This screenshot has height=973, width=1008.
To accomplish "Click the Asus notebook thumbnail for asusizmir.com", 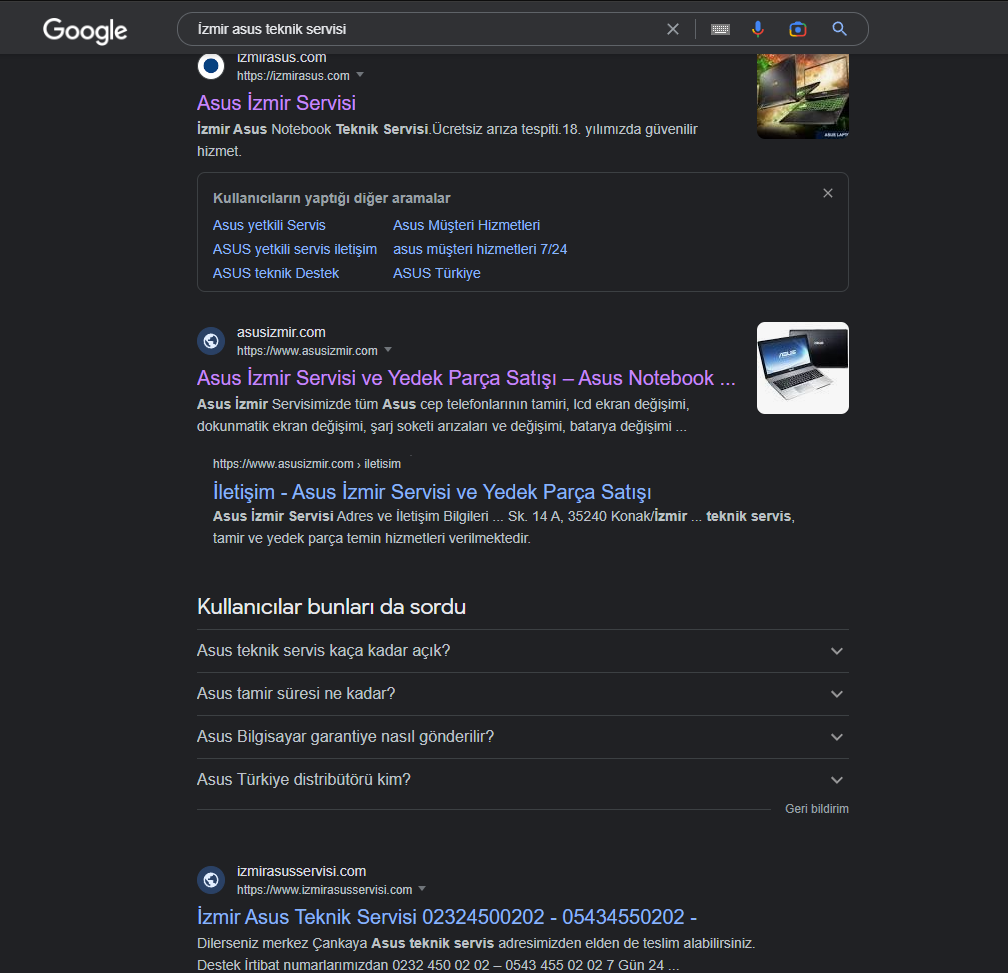I will tap(803, 368).
